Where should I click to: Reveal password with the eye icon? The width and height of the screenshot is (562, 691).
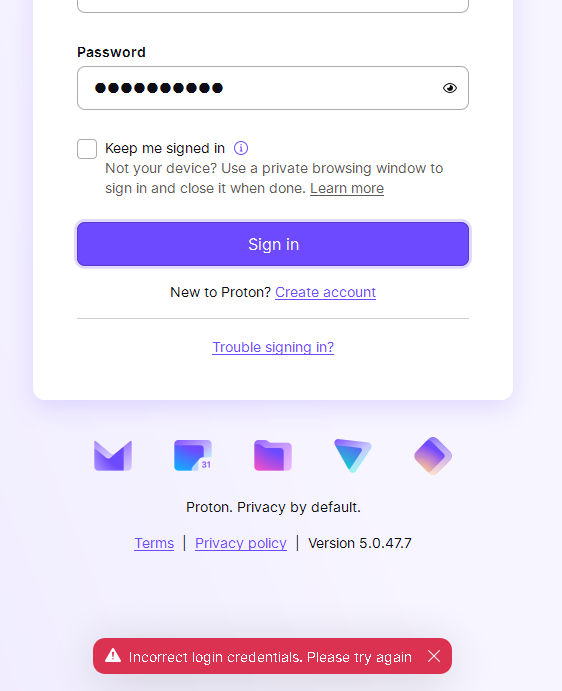pos(450,88)
